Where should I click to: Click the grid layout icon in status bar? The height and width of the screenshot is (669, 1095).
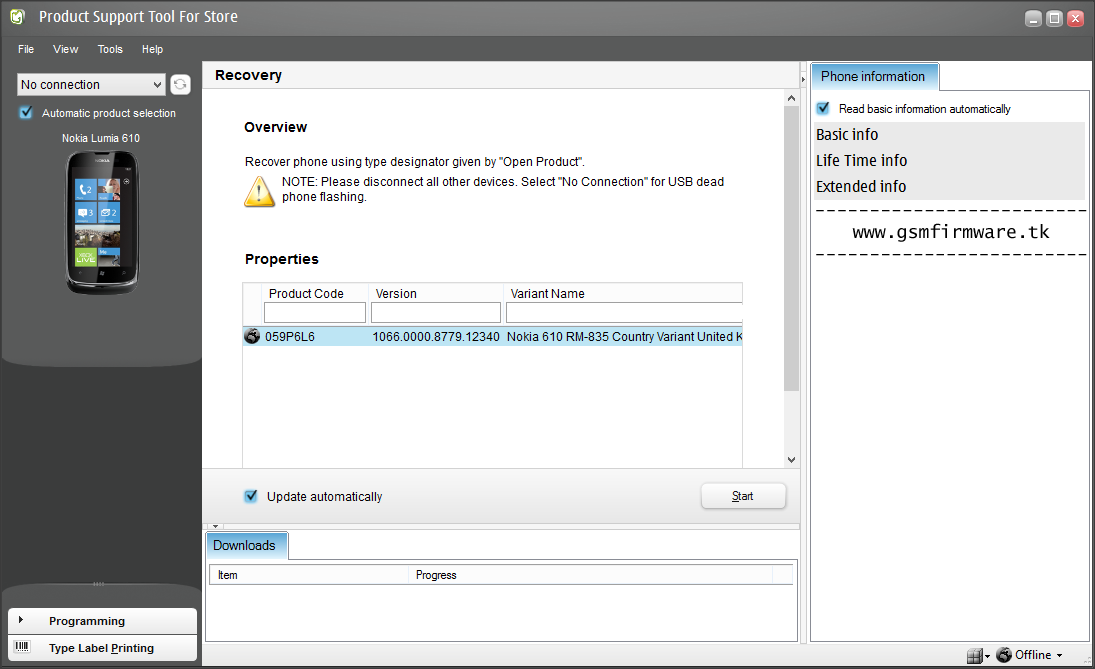(974, 655)
